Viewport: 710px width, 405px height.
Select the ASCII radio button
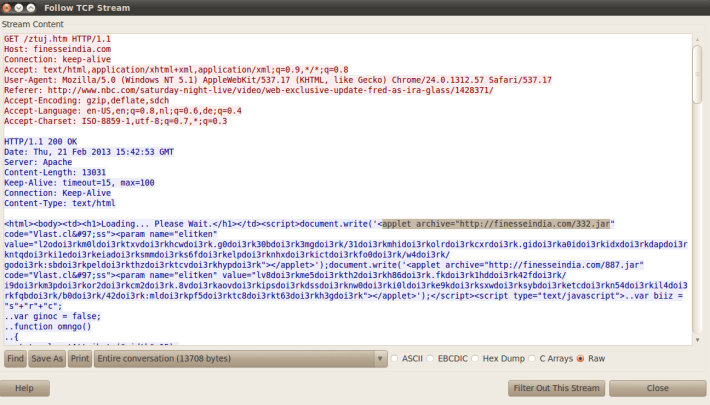pyautogui.click(x=395, y=359)
